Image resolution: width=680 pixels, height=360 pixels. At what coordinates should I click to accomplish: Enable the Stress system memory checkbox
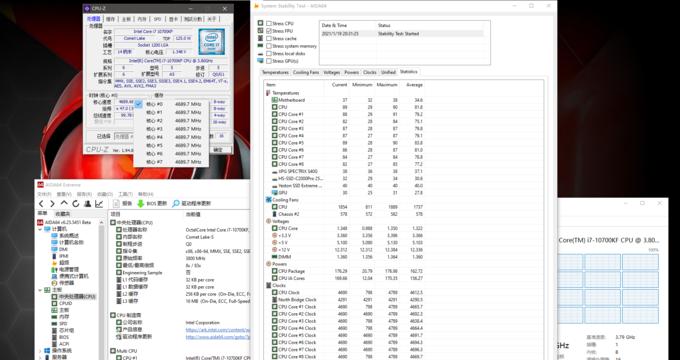[269, 46]
